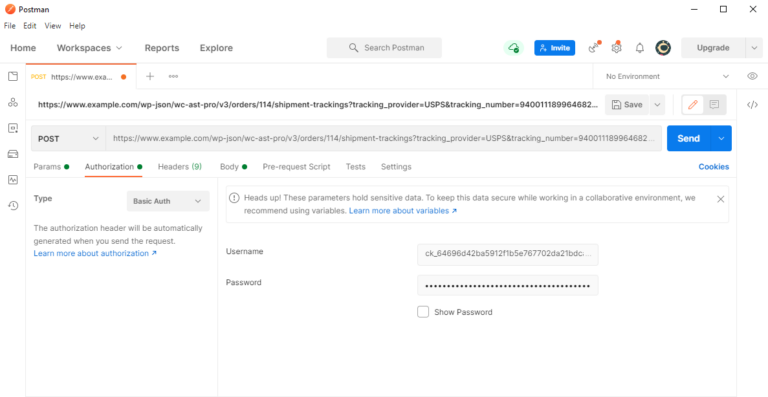Click the info icon in Heads up banner
768x397 pixels.
pyautogui.click(x=235, y=198)
